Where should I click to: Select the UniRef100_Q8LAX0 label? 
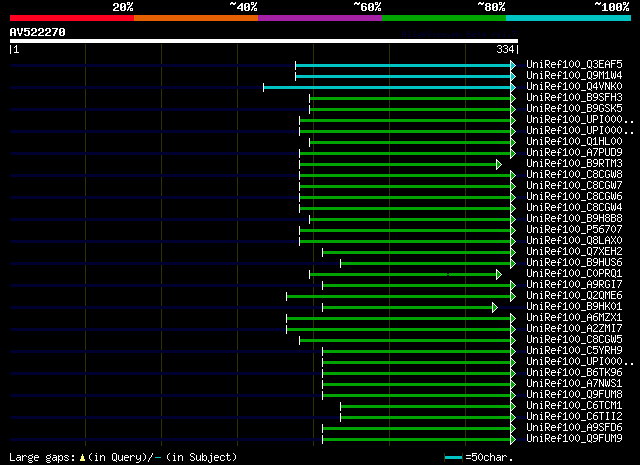click(x=574, y=241)
